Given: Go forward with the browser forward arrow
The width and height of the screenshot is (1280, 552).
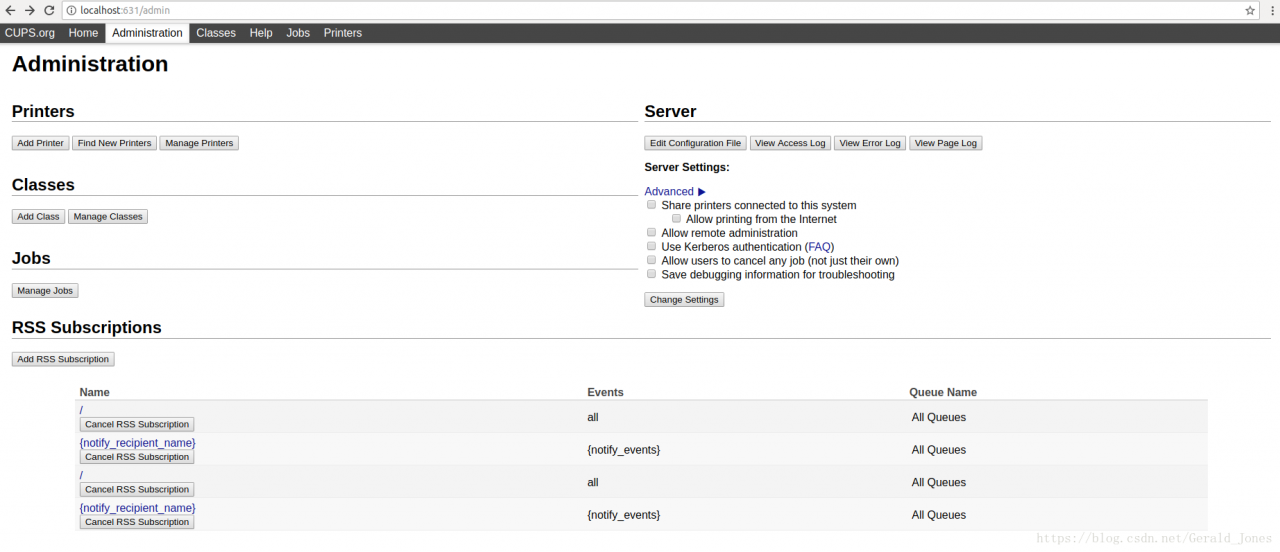Looking at the screenshot, I should tap(30, 10).
